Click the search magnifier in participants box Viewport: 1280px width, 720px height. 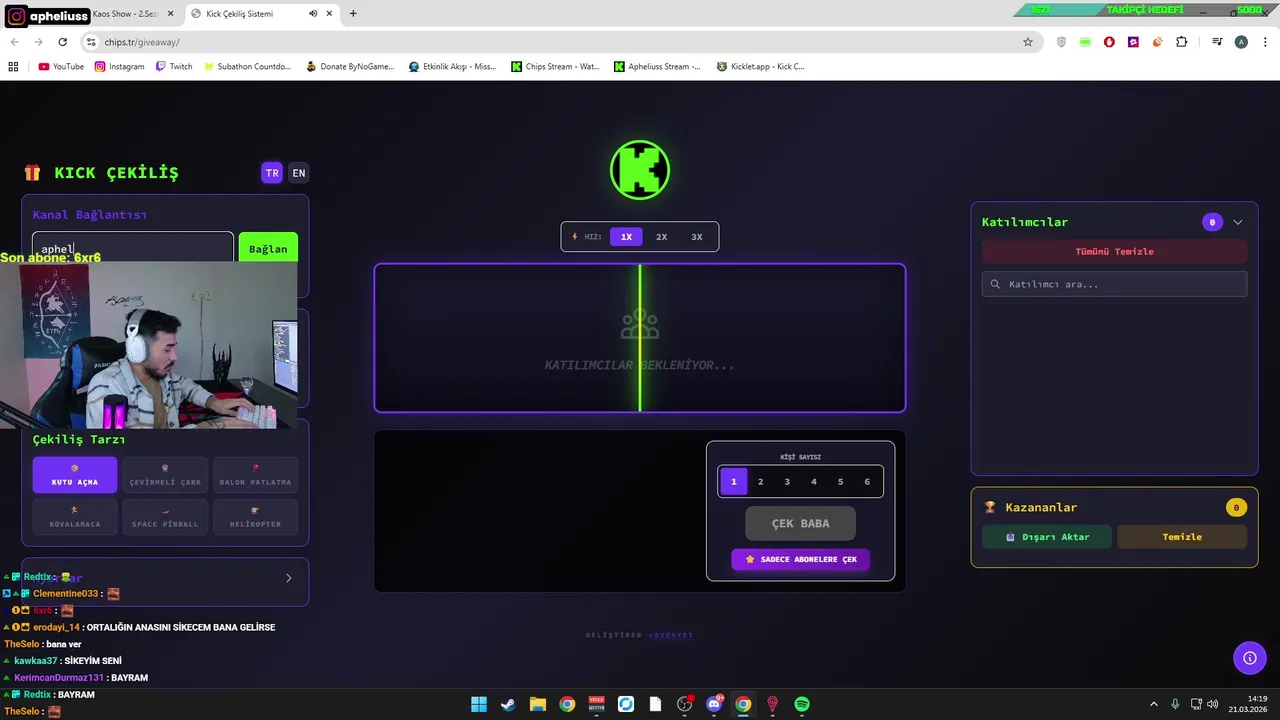coord(995,284)
